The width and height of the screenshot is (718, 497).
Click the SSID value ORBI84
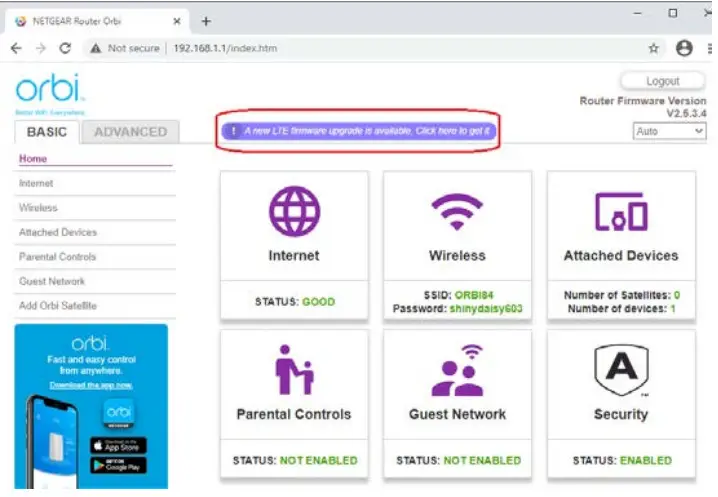tap(474, 295)
